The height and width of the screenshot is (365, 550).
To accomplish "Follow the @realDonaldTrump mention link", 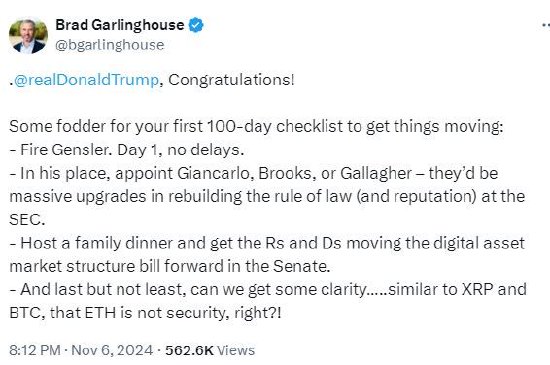I will coord(86,80).
